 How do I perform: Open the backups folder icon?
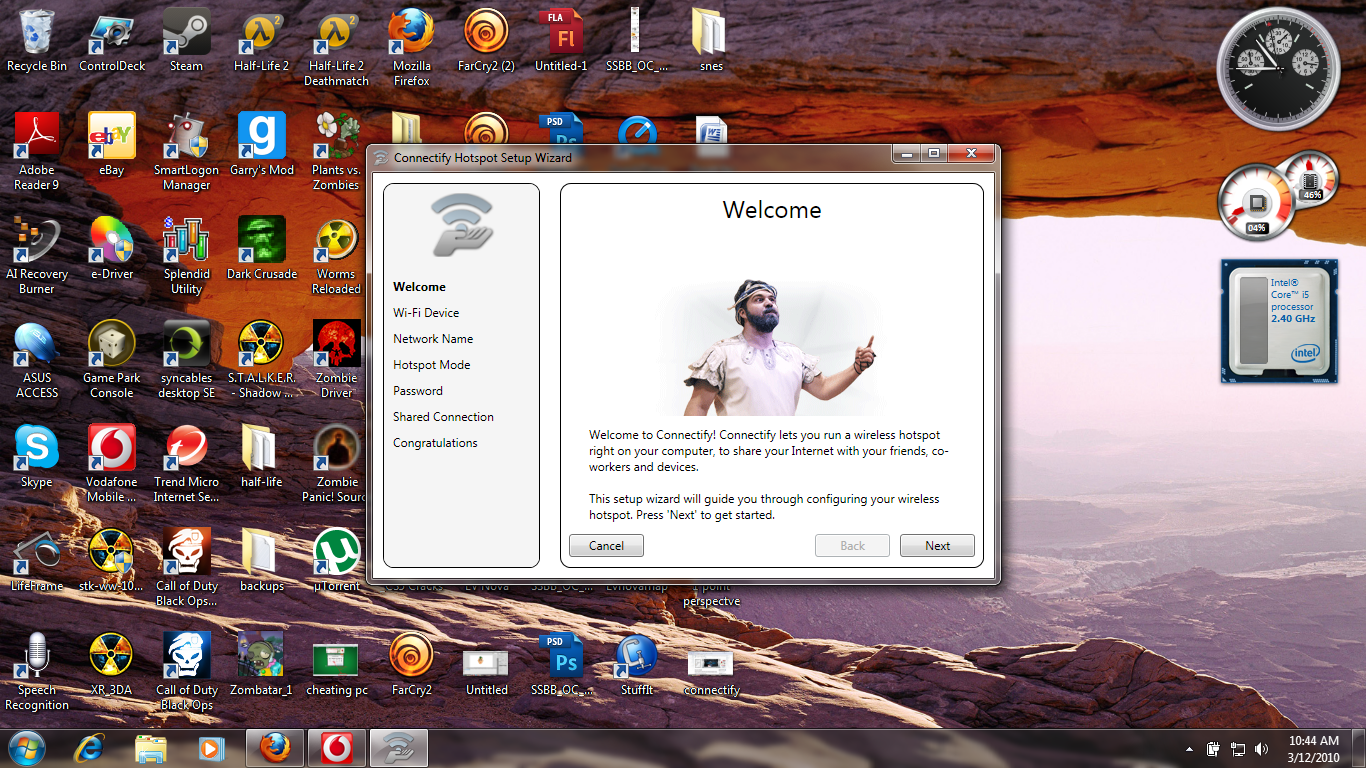click(262, 561)
